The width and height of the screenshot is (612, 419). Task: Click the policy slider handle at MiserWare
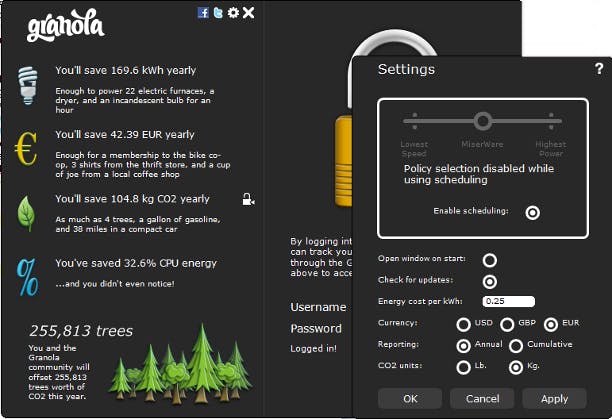tap(483, 121)
